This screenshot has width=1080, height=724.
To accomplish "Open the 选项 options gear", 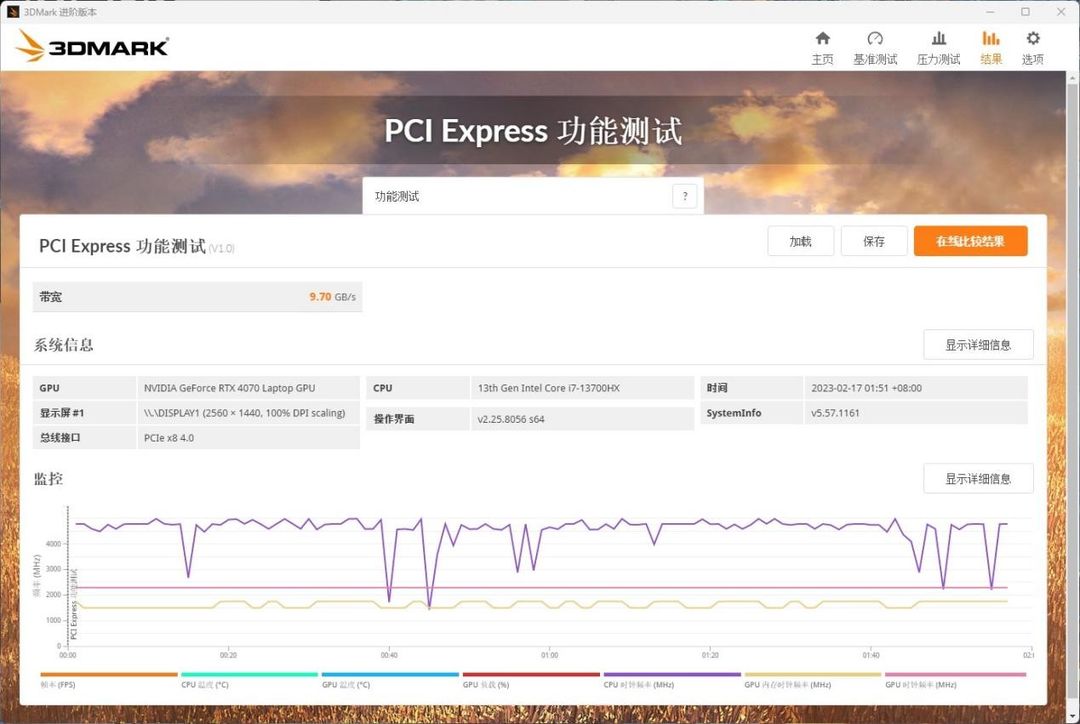I will tap(1032, 48).
